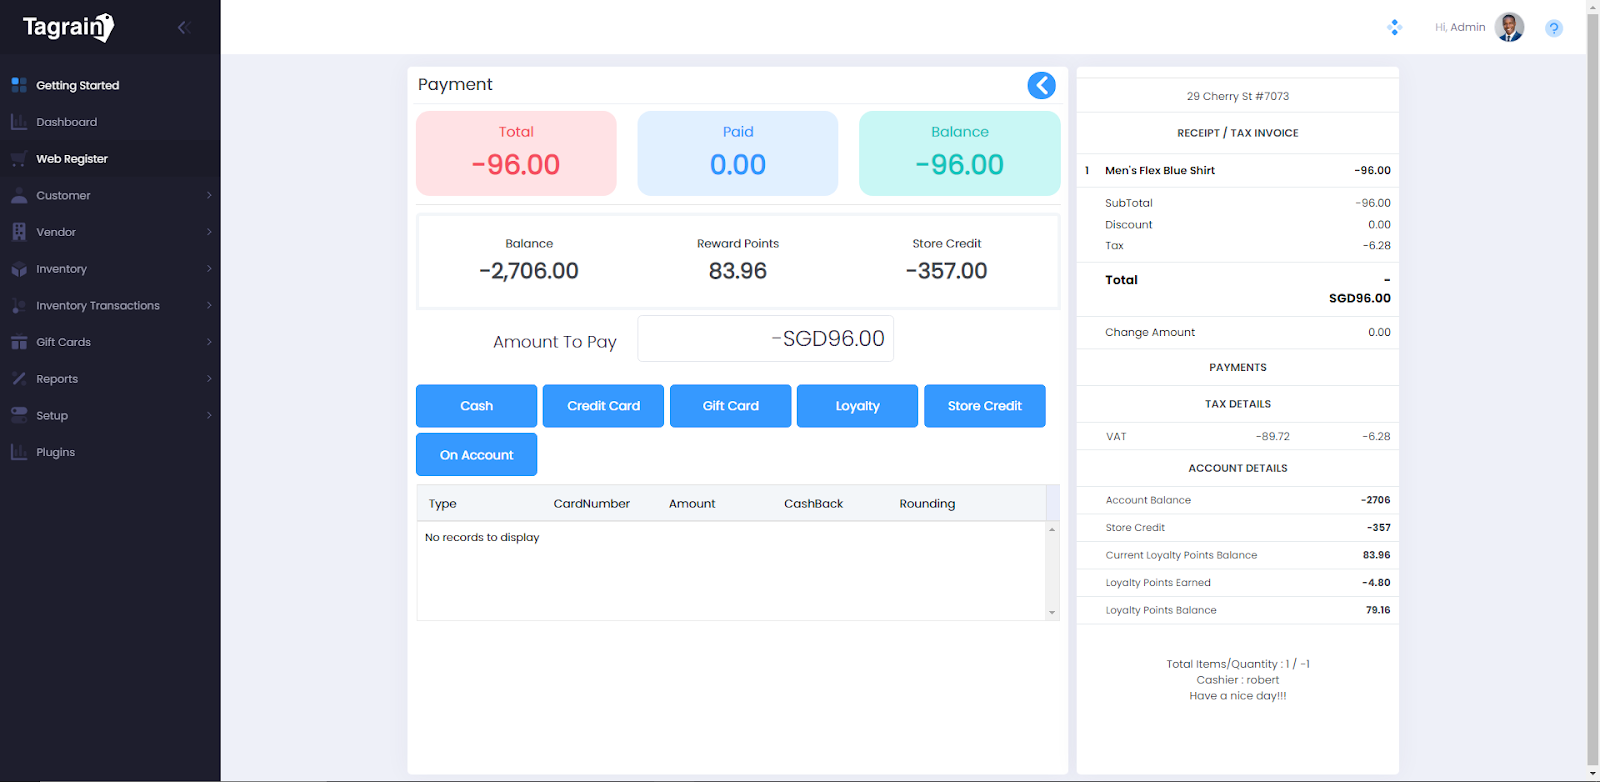
Task: Click payments grid scroll-up arrow
Action: [x=1052, y=529]
